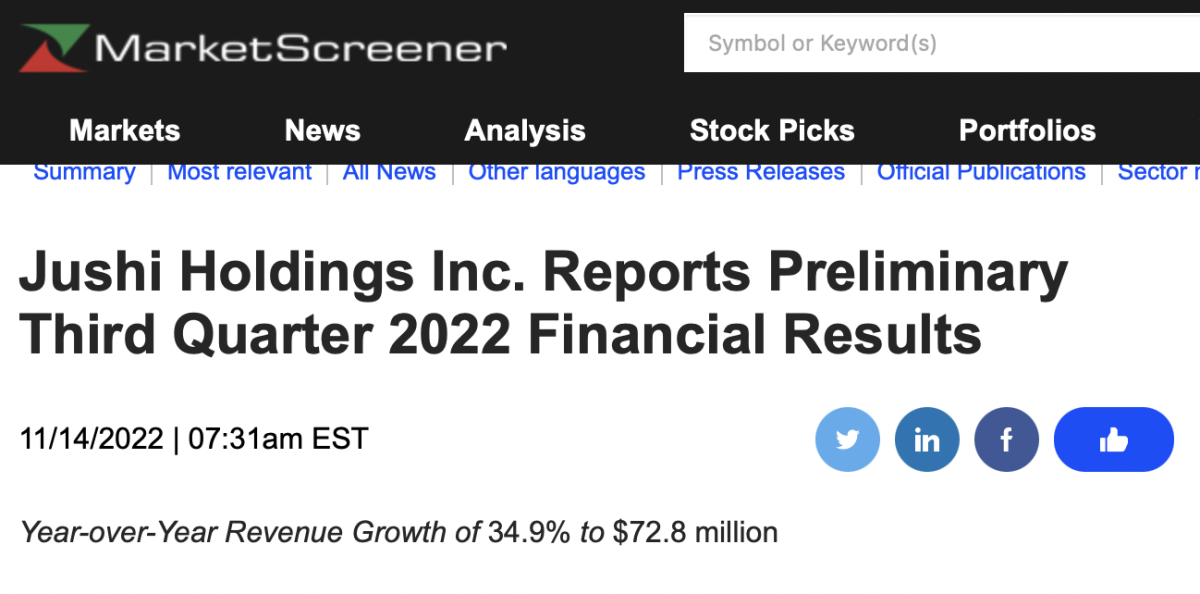
Task: Switch to the Summary tab
Action: tap(84, 172)
